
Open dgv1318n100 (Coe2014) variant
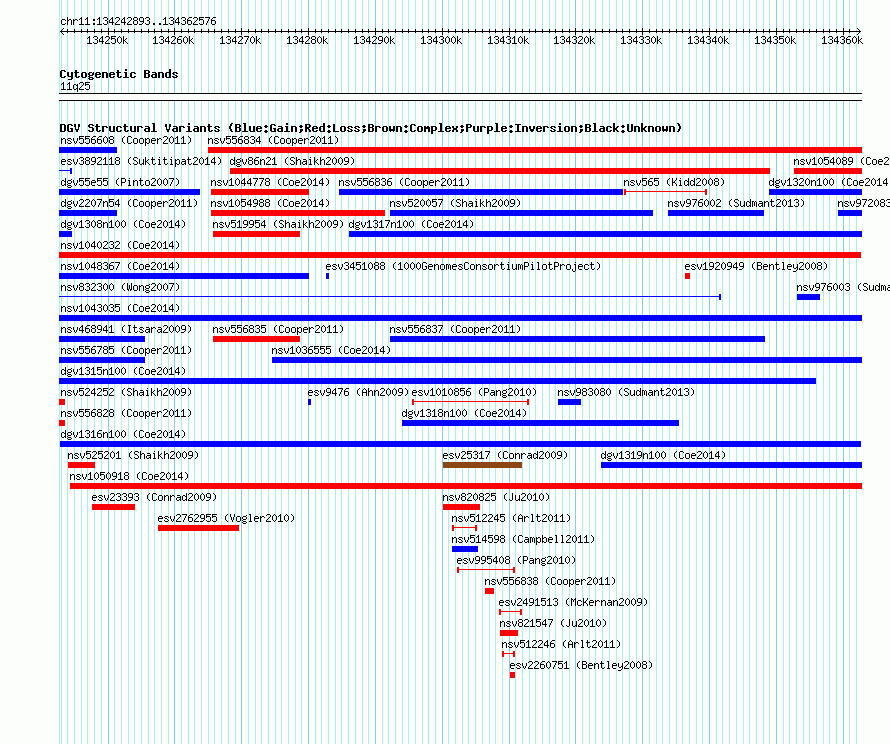464,413
